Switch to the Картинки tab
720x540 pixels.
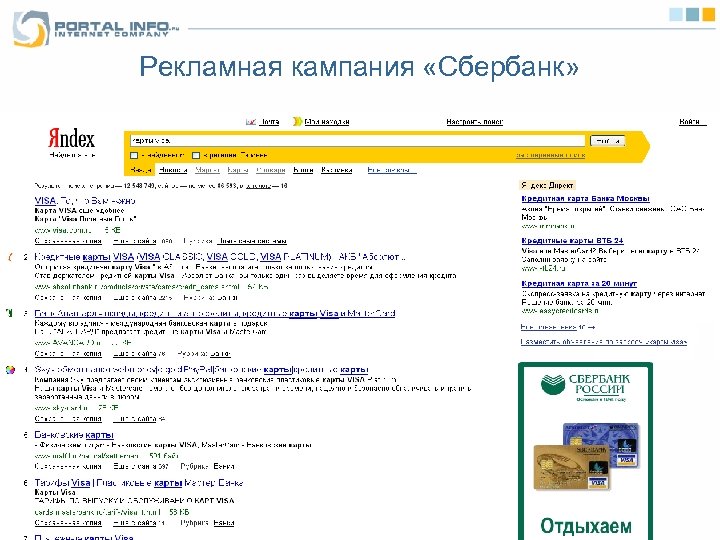[x=337, y=170]
